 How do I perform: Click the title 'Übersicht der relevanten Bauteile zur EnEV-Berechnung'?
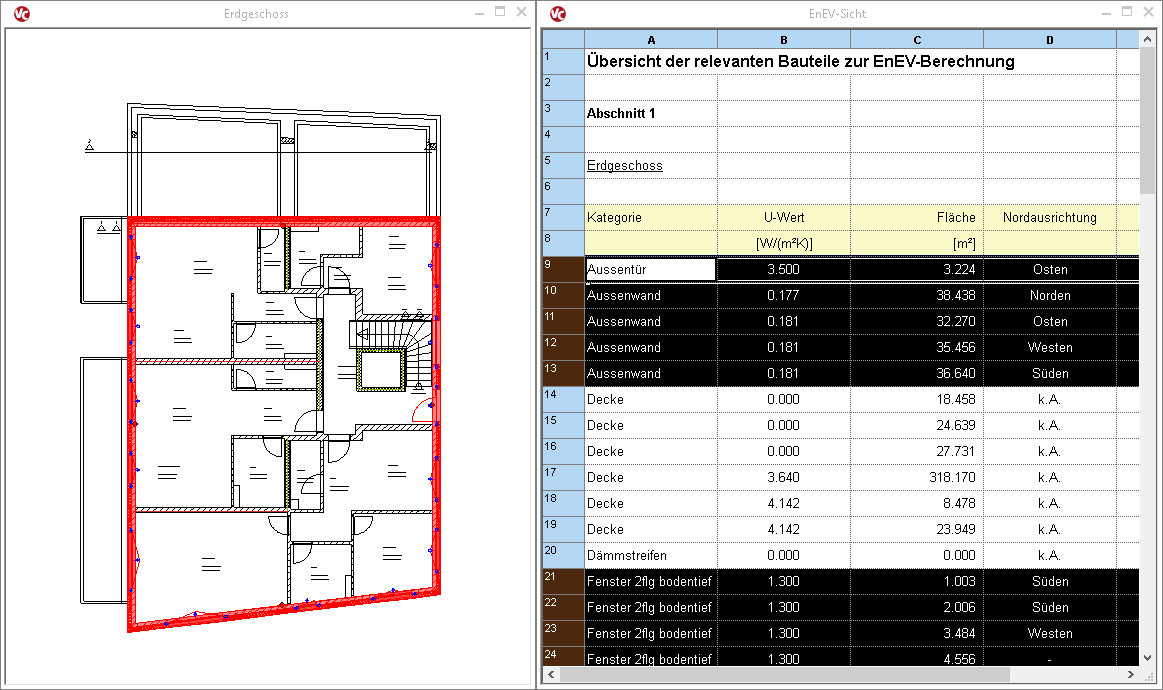tap(800, 62)
